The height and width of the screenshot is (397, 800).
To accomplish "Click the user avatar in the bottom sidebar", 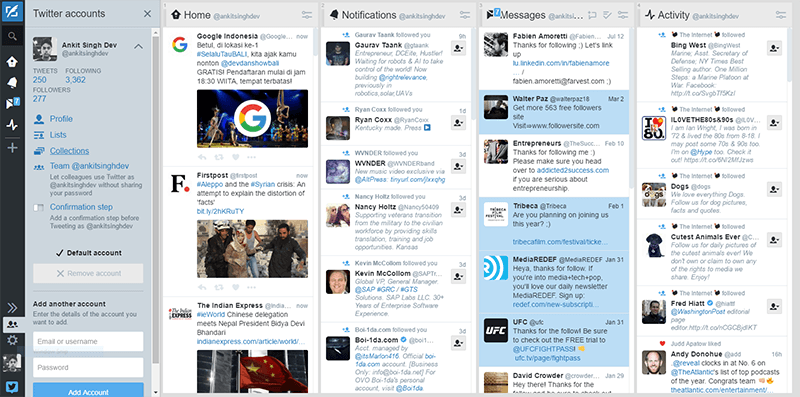I will pos(12,363).
